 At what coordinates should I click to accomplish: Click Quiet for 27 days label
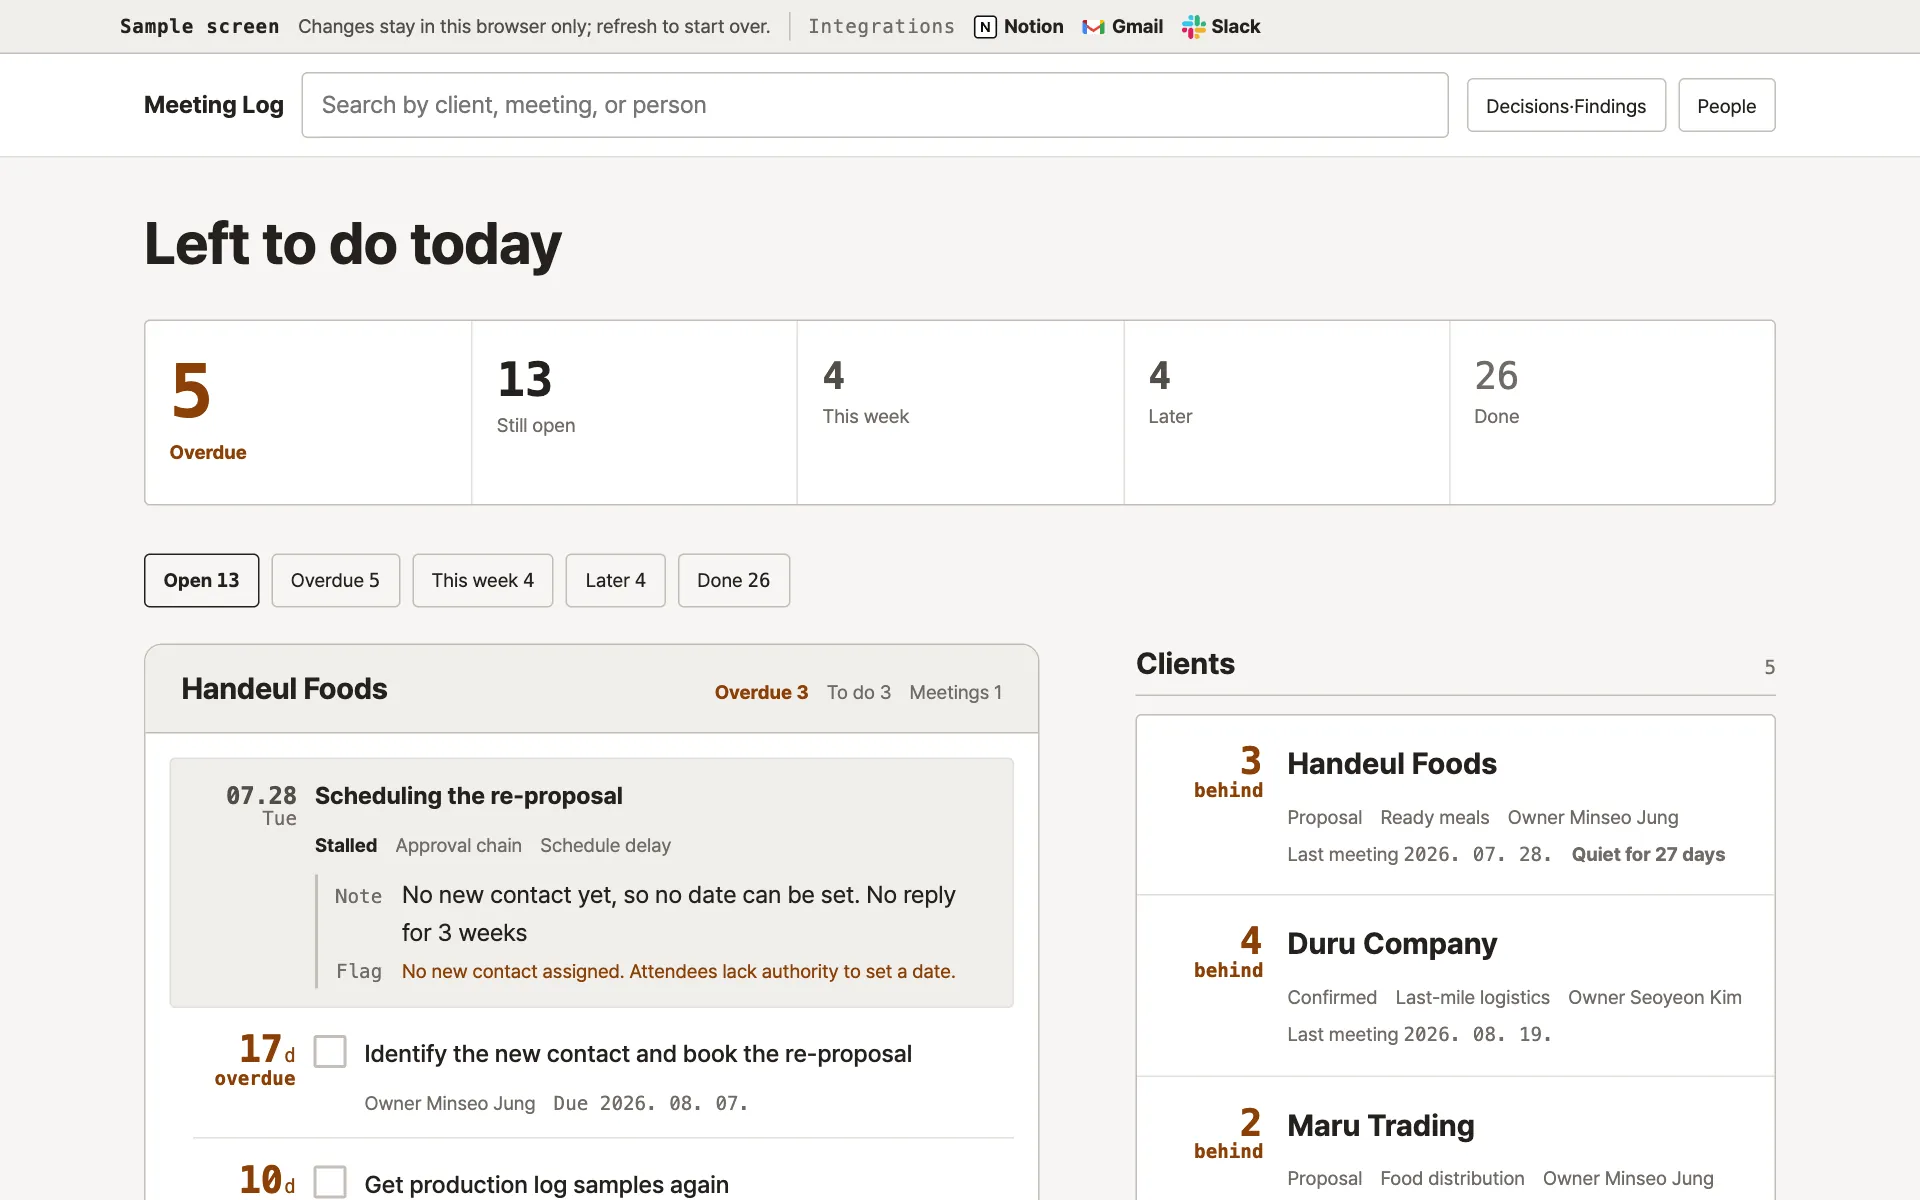pyautogui.click(x=1648, y=854)
